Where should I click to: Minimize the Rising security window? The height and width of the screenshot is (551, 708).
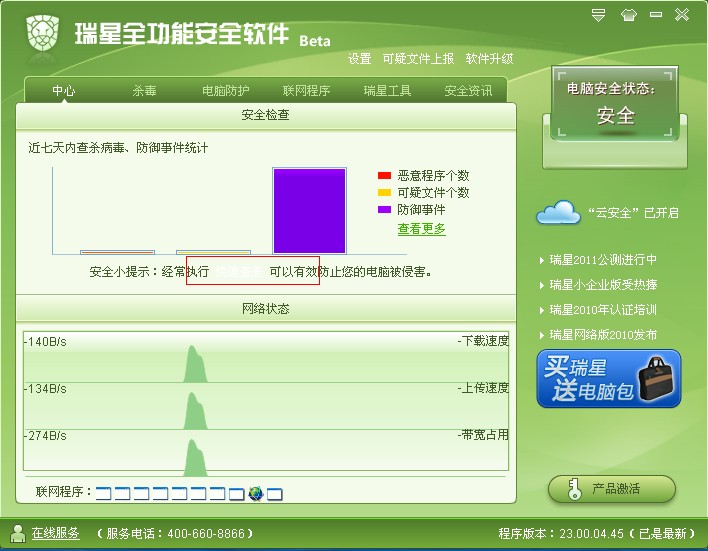coord(656,15)
